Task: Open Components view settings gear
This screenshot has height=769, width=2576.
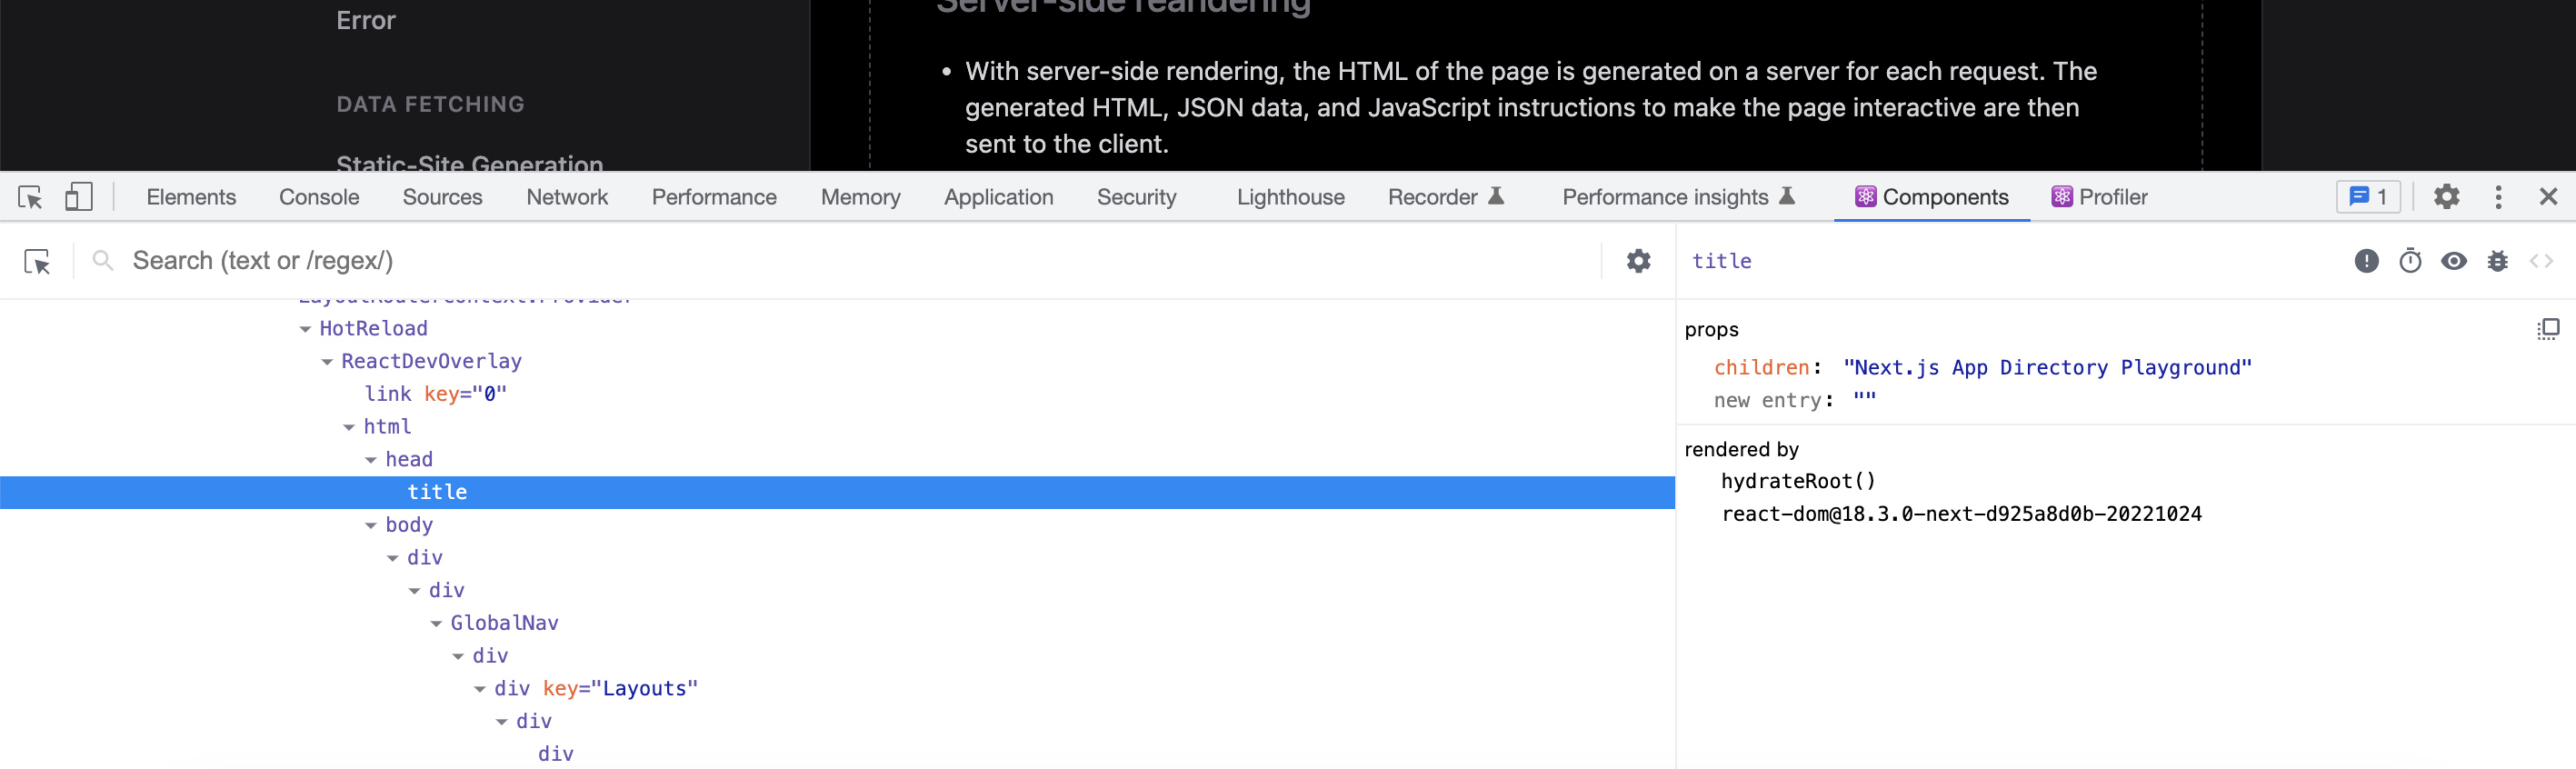Action: (x=1638, y=261)
